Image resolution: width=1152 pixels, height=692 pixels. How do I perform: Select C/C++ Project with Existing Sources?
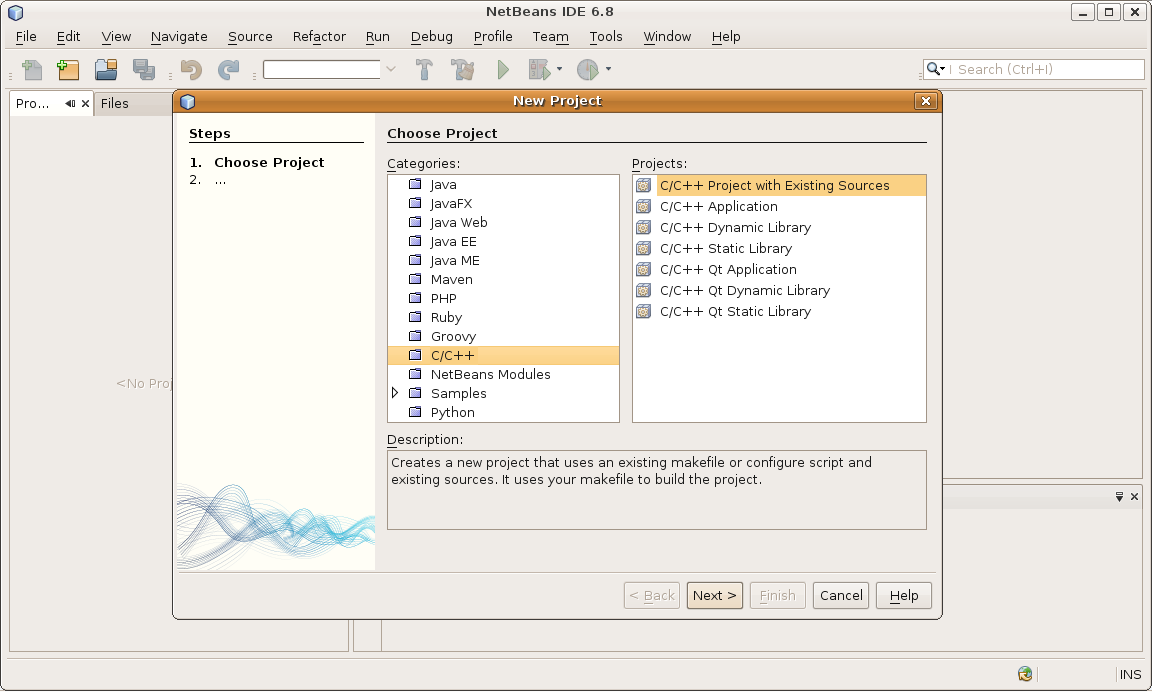(x=779, y=186)
